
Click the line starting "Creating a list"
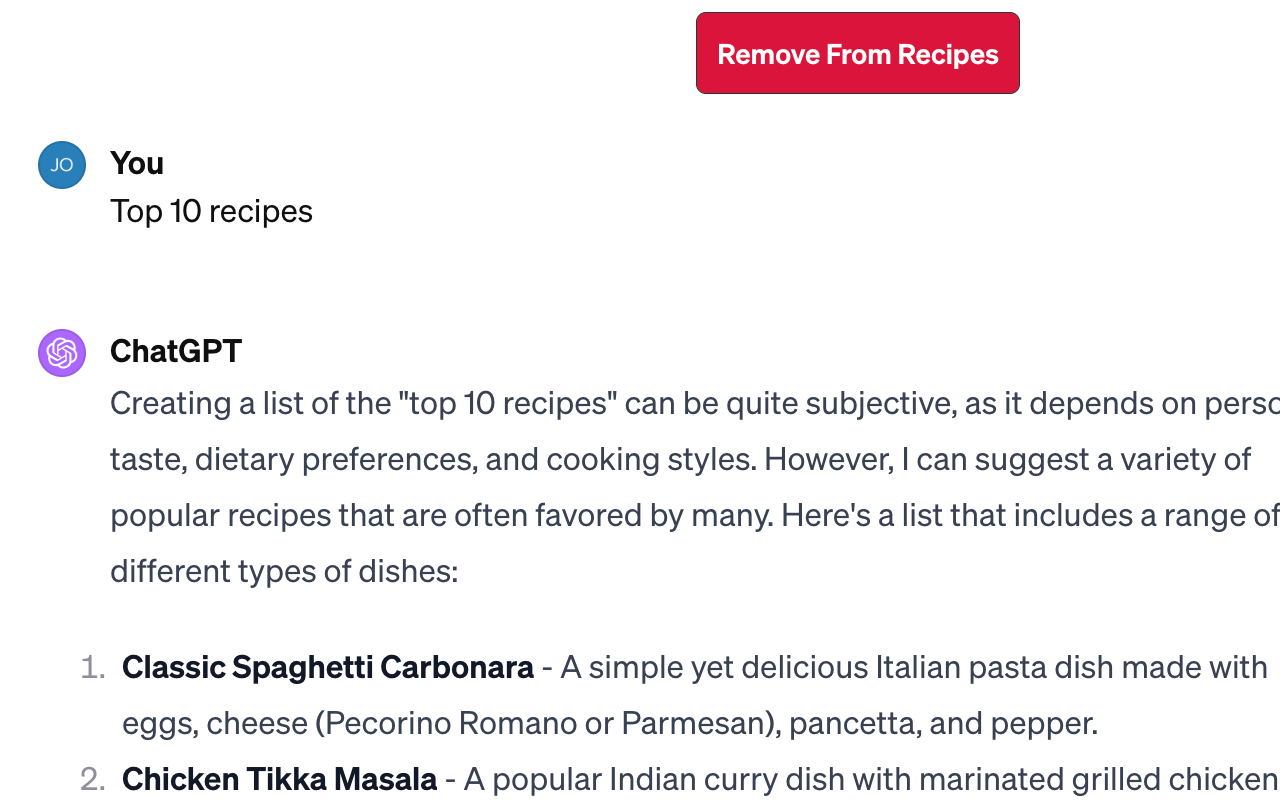coord(695,403)
